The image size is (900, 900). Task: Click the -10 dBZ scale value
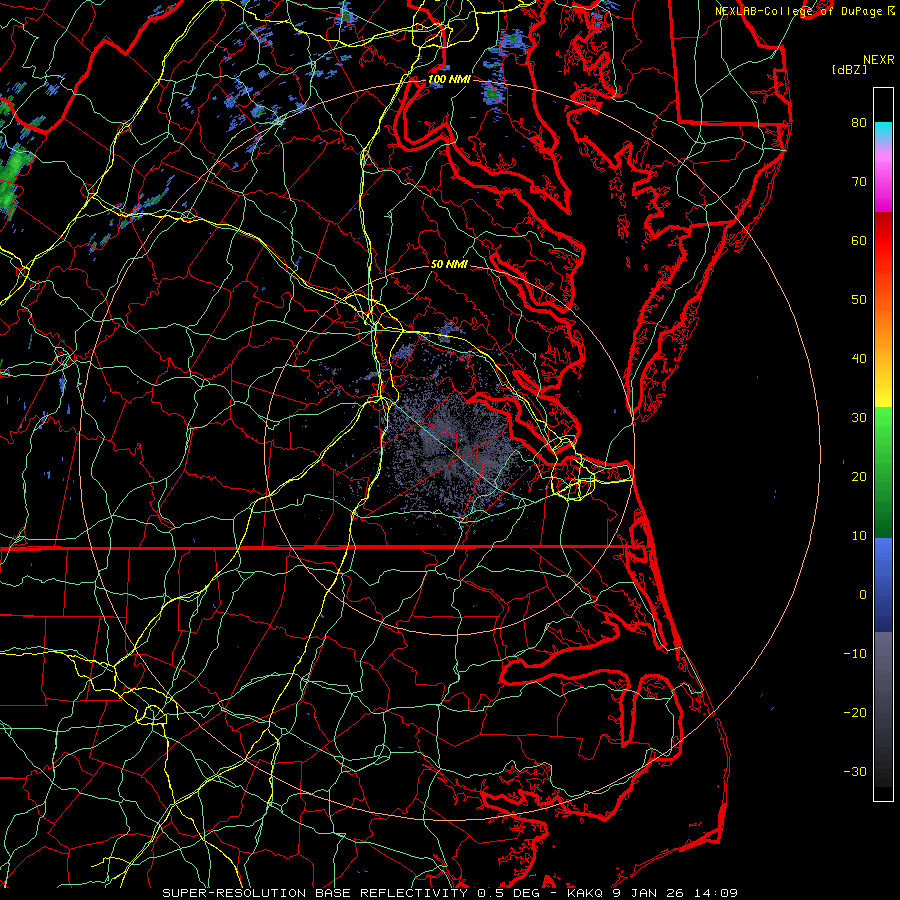coord(855,654)
